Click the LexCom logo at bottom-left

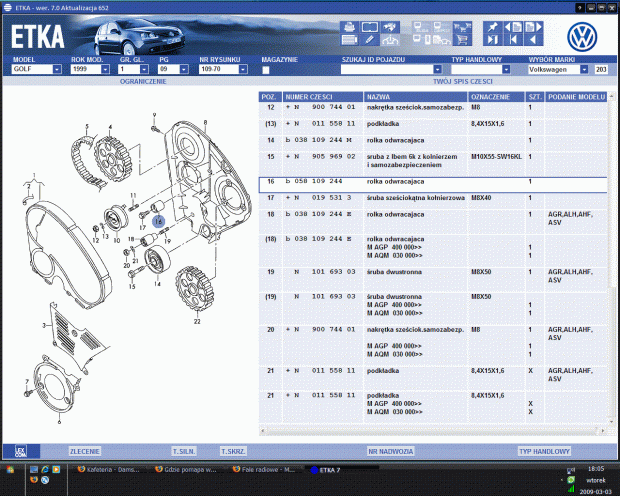pyautogui.click(x=21, y=451)
